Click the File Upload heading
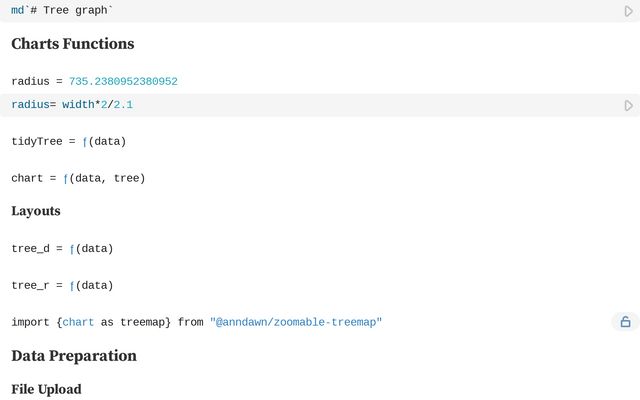 coord(46,389)
